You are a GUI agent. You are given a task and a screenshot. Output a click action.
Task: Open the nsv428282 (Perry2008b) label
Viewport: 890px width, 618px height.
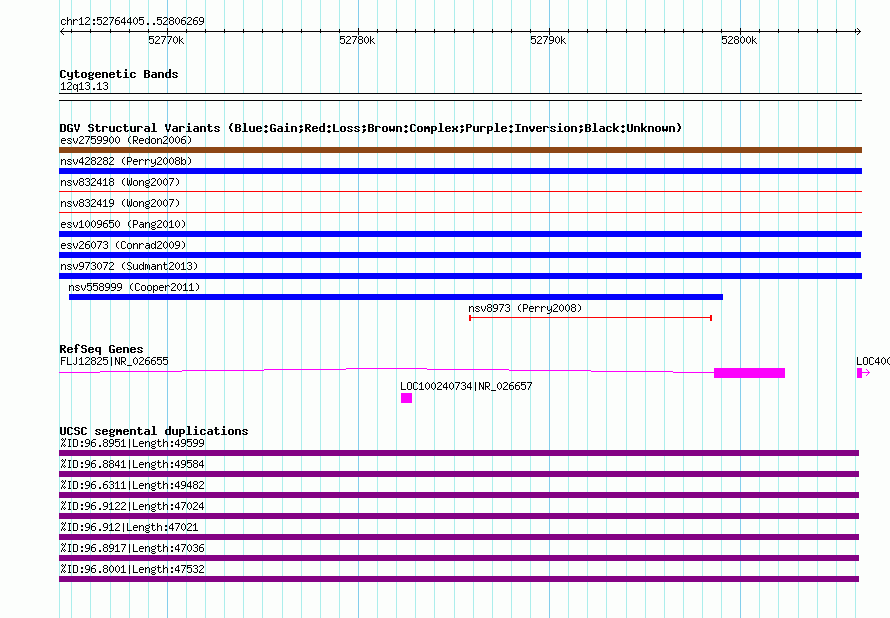coord(126,161)
